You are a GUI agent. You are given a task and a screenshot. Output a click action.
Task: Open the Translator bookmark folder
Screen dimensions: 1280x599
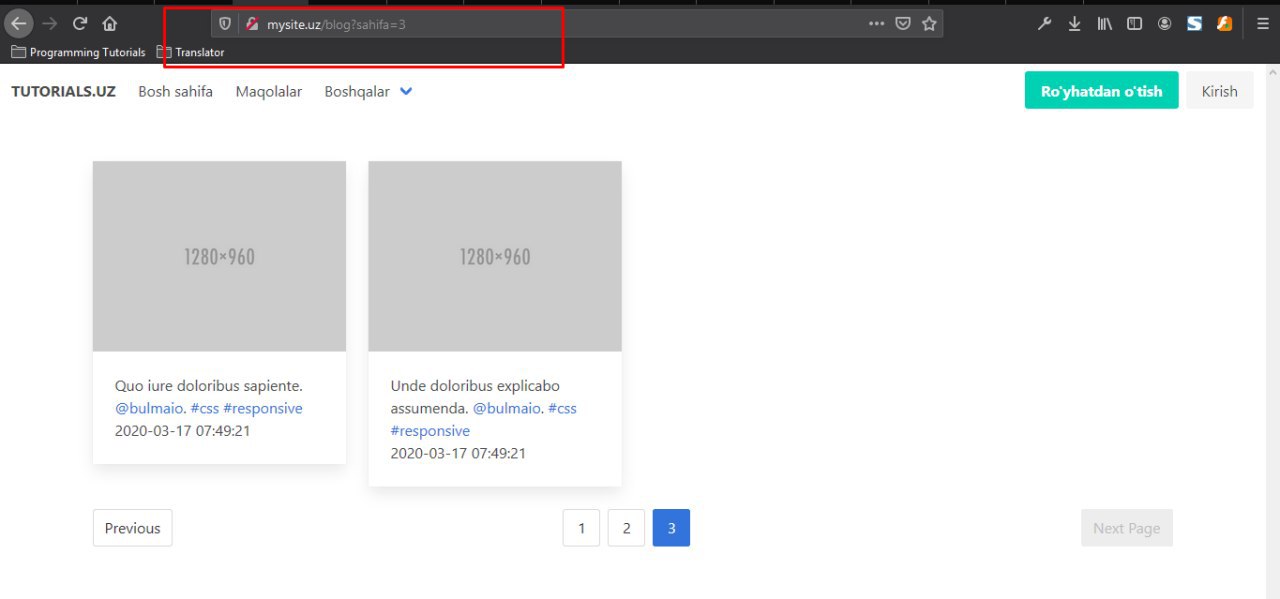(x=190, y=52)
